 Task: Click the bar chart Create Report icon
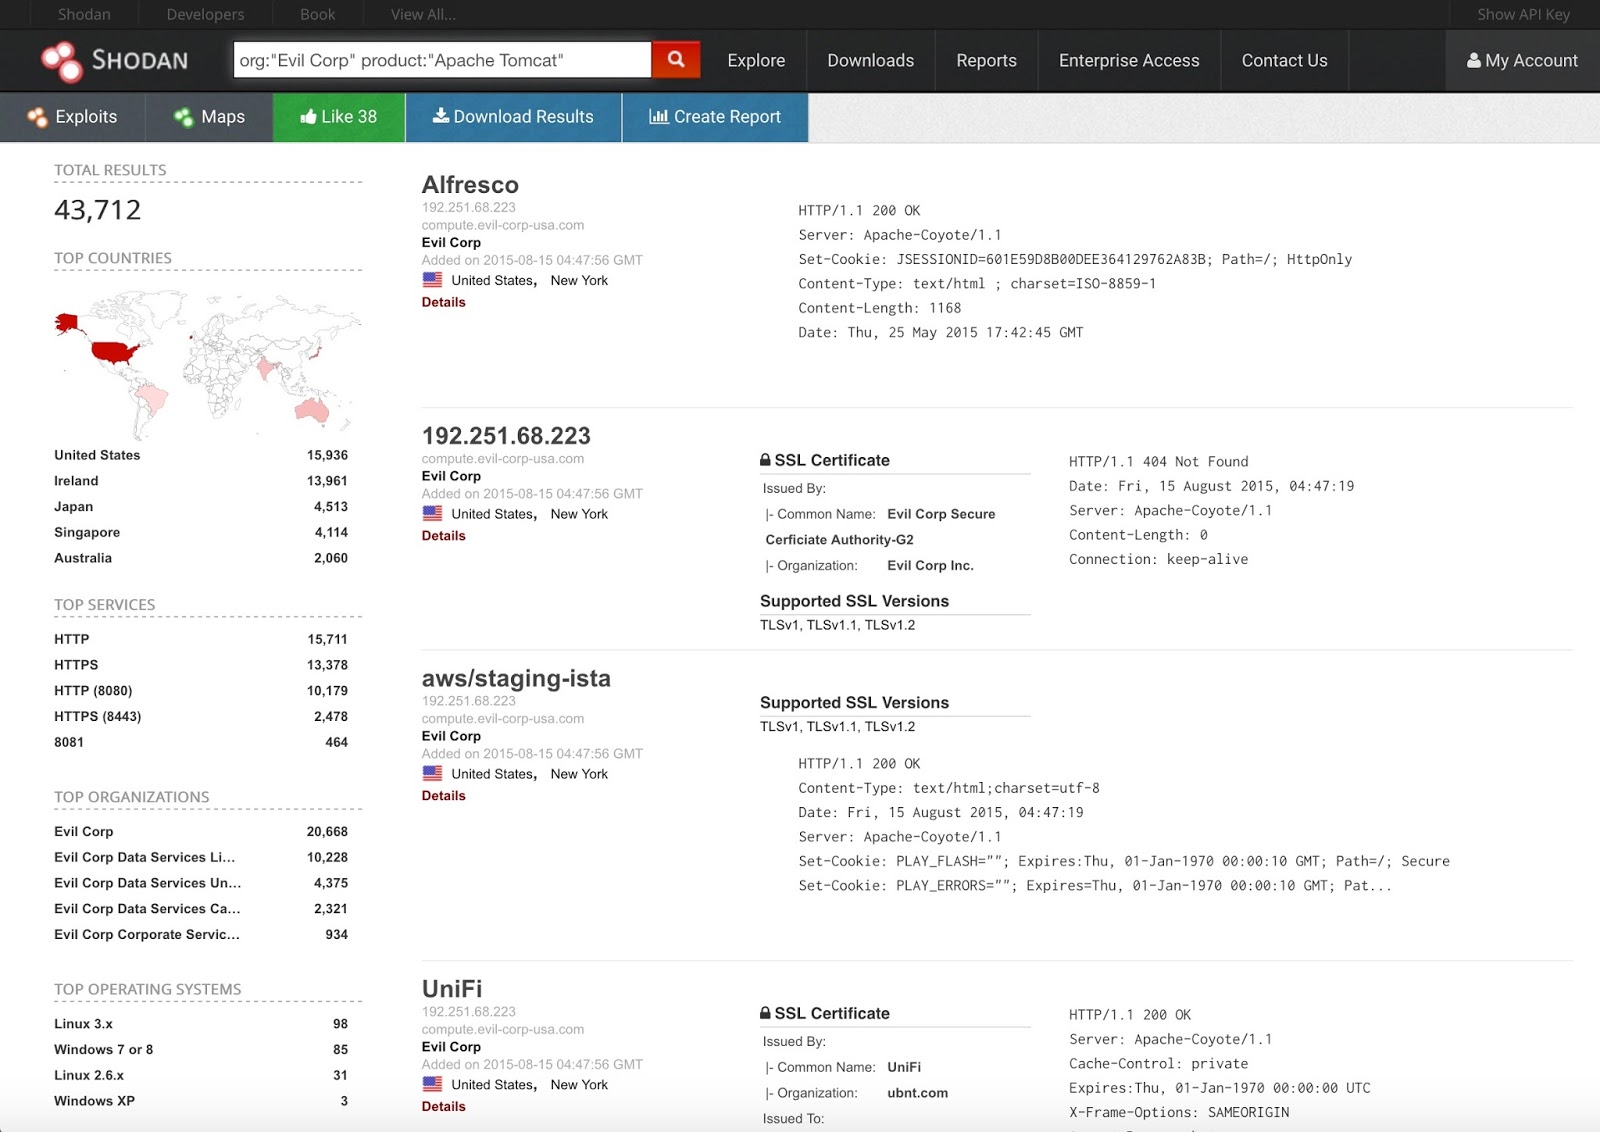[x=659, y=116]
